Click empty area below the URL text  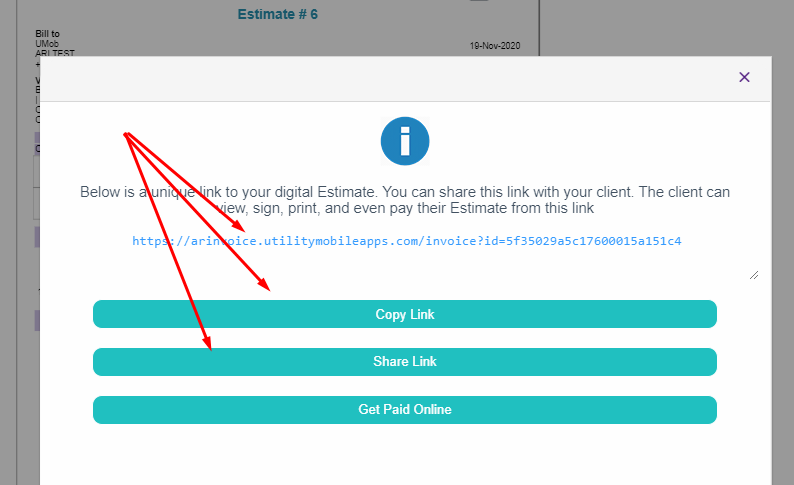point(406,264)
